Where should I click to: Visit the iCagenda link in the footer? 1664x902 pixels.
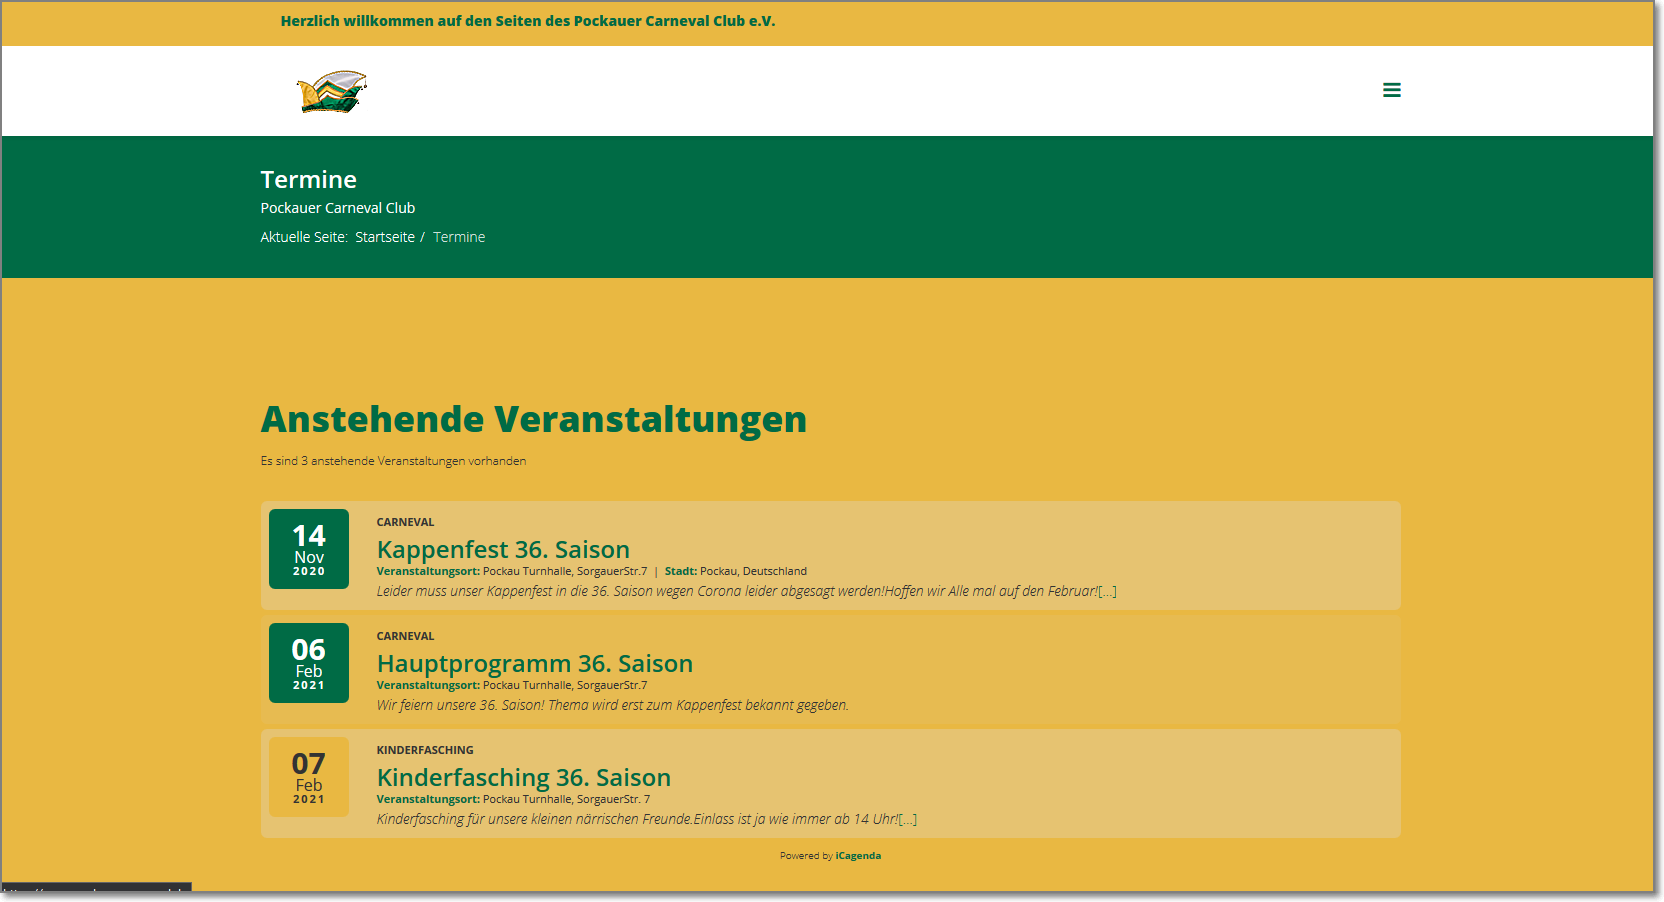[858, 856]
